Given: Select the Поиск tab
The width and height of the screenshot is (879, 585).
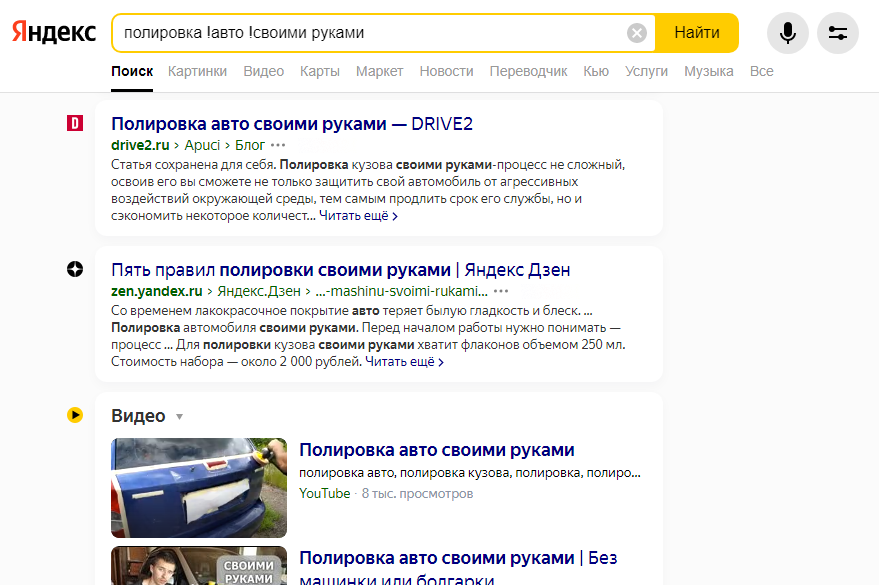Looking at the screenshot, I should point(132,71).
